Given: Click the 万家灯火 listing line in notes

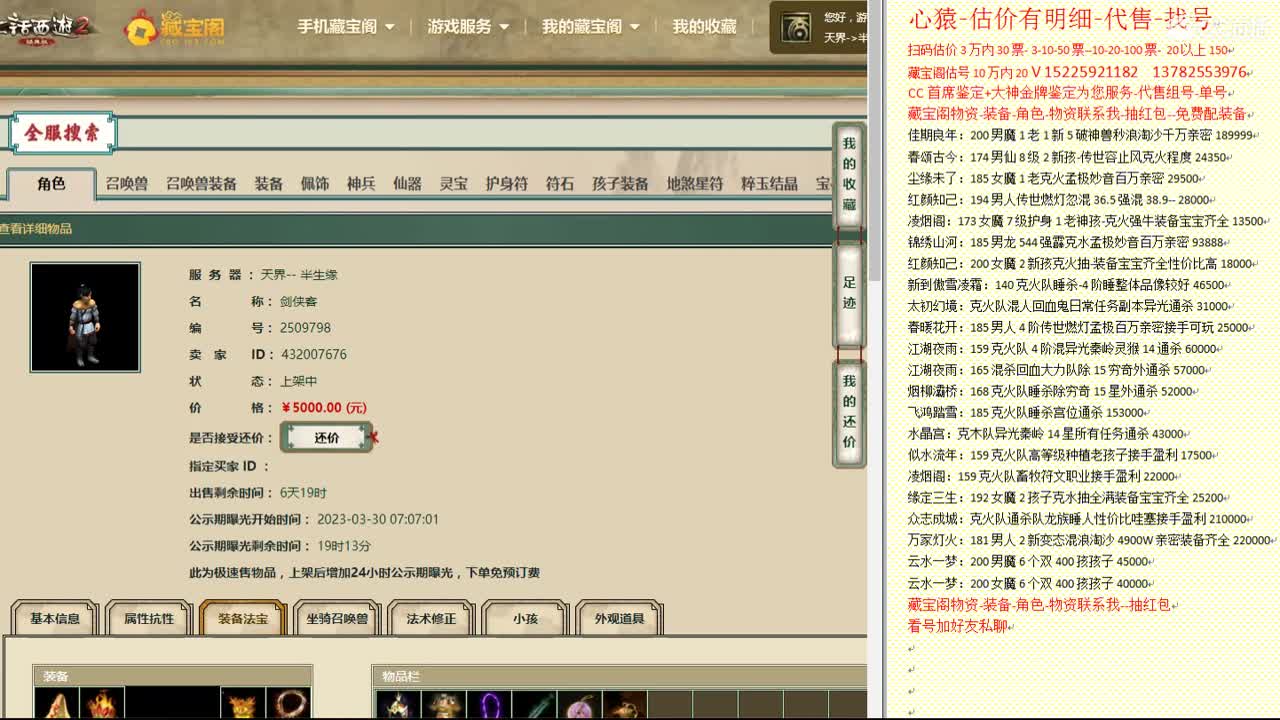Looking at the screenshot, I should pos(1092,540).
